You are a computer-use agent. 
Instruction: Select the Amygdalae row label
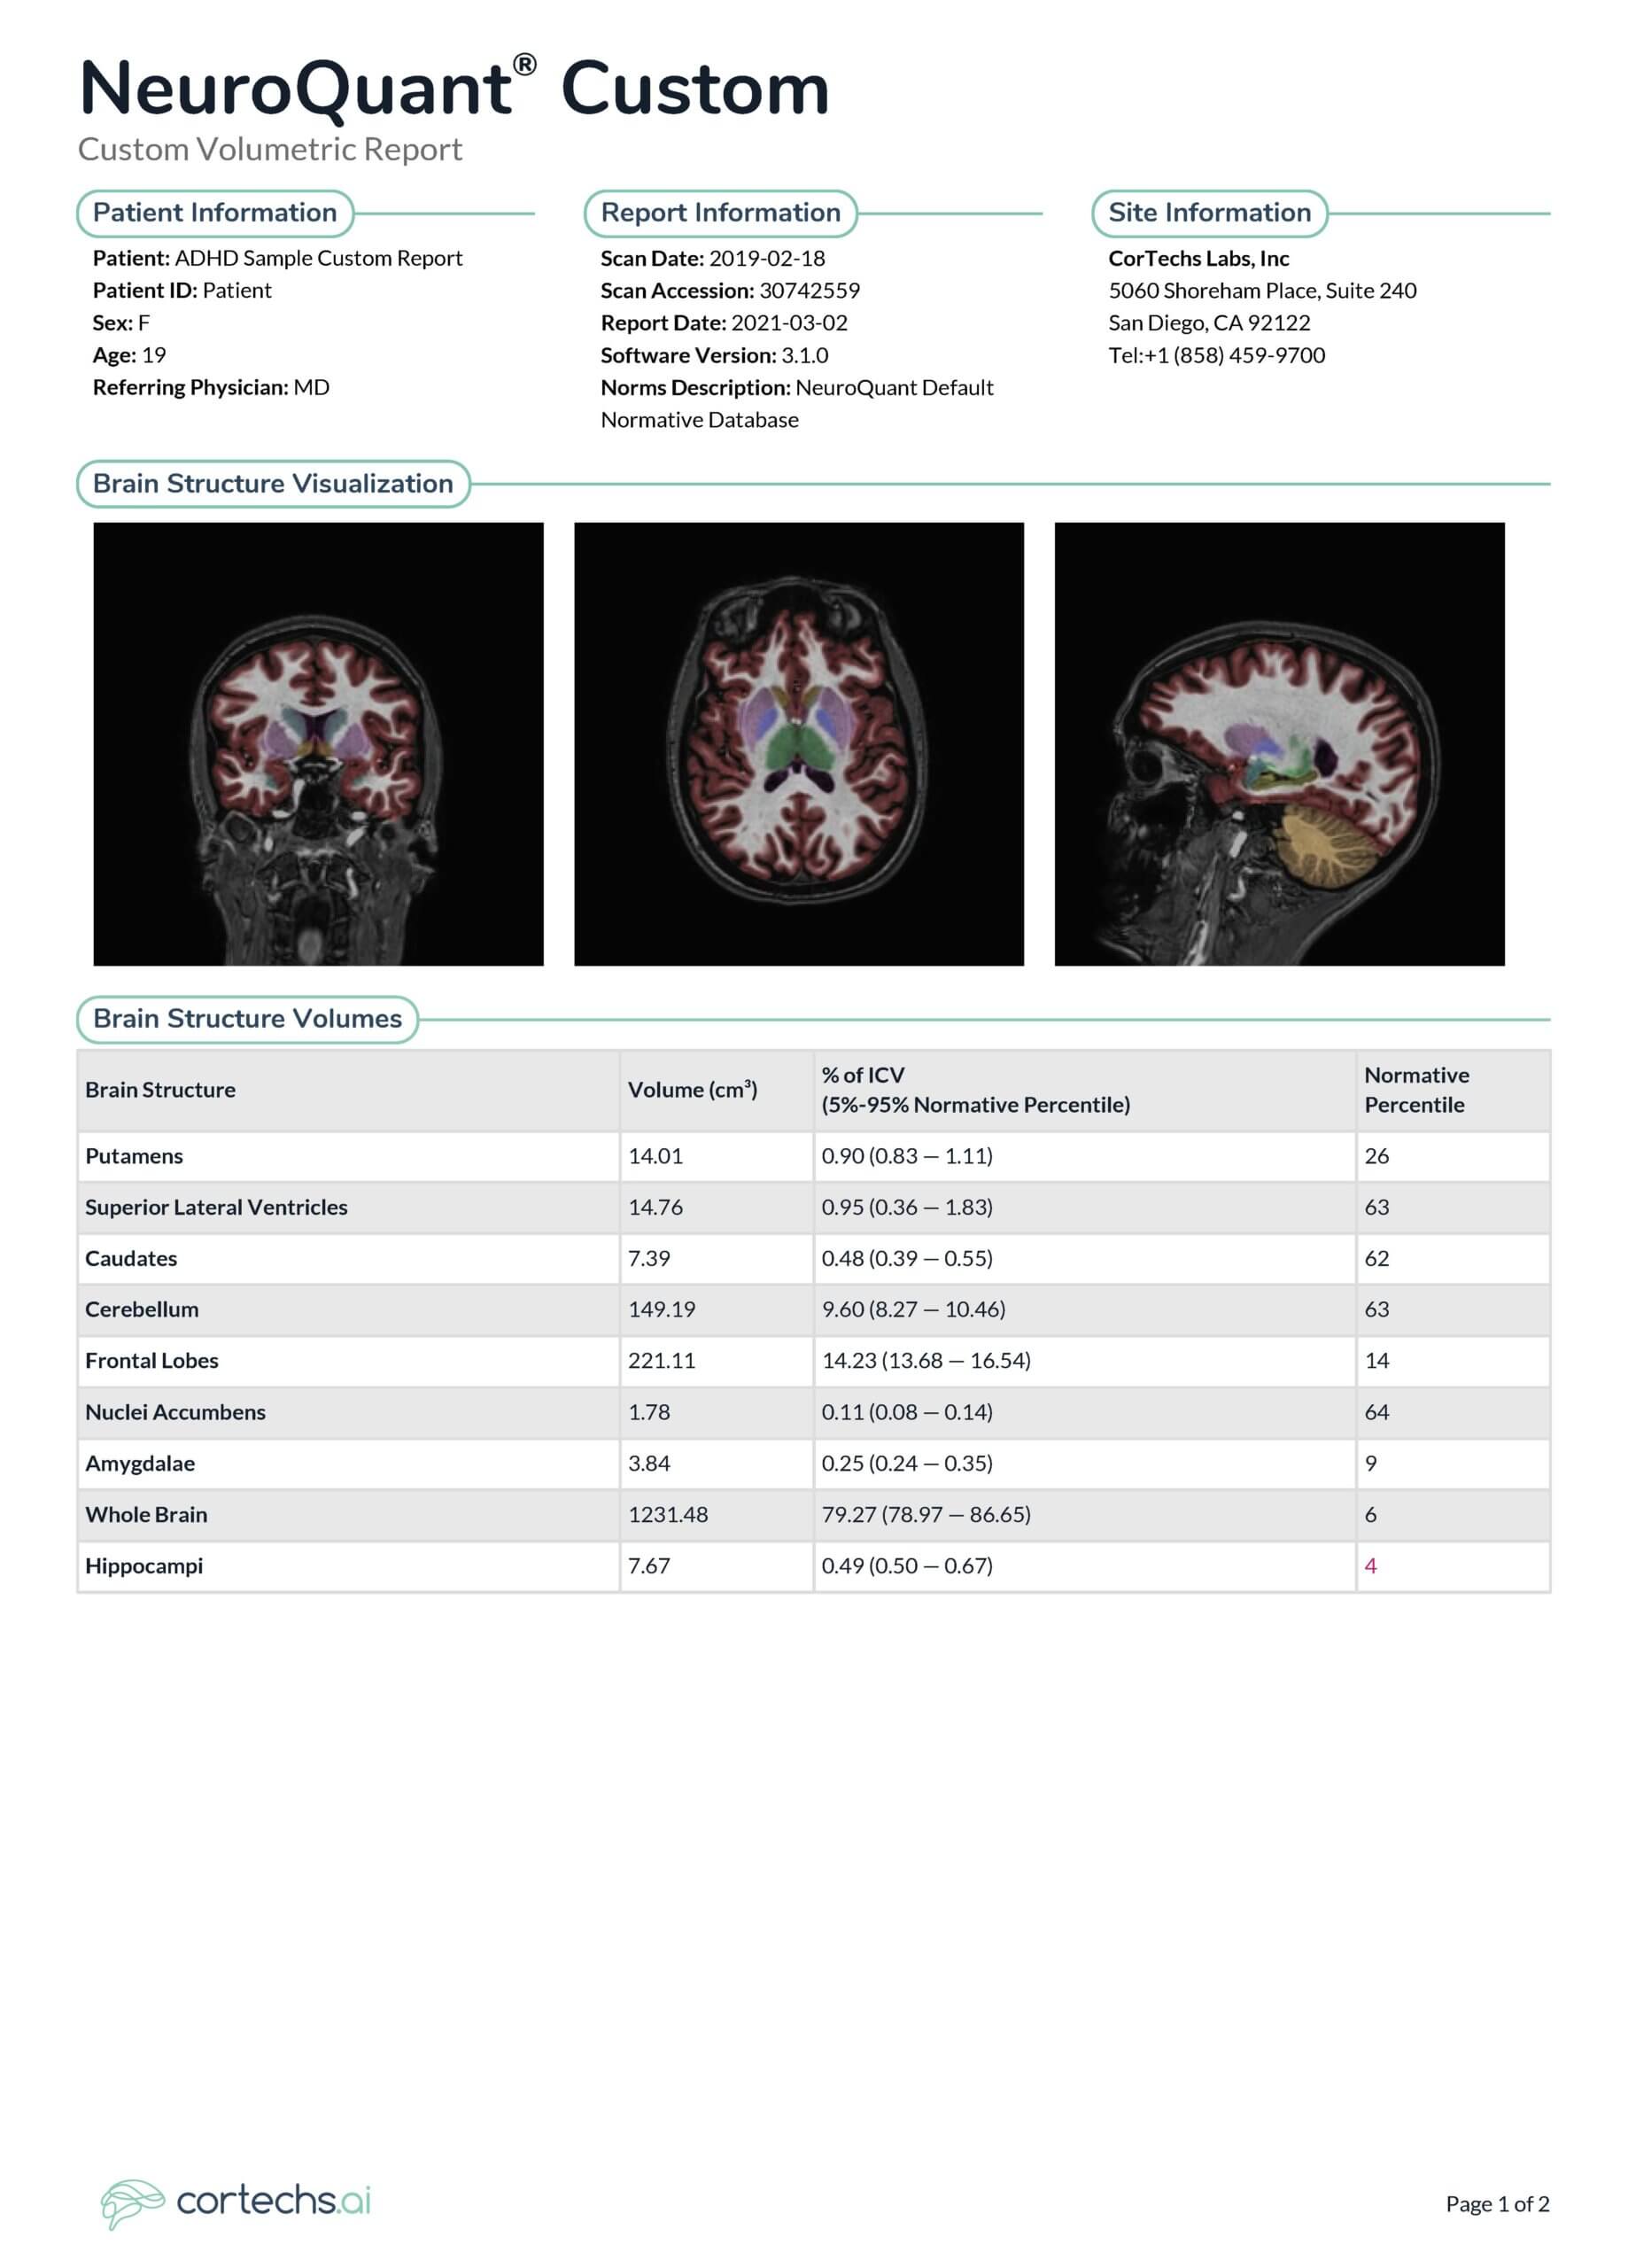[140, 1463]
